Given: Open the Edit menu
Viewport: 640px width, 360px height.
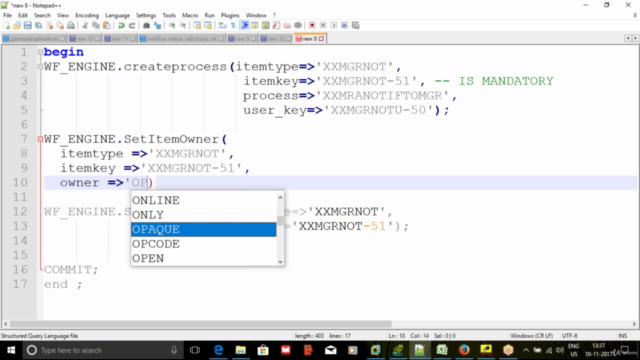Looking at the screenshot, I should (23, 15).
